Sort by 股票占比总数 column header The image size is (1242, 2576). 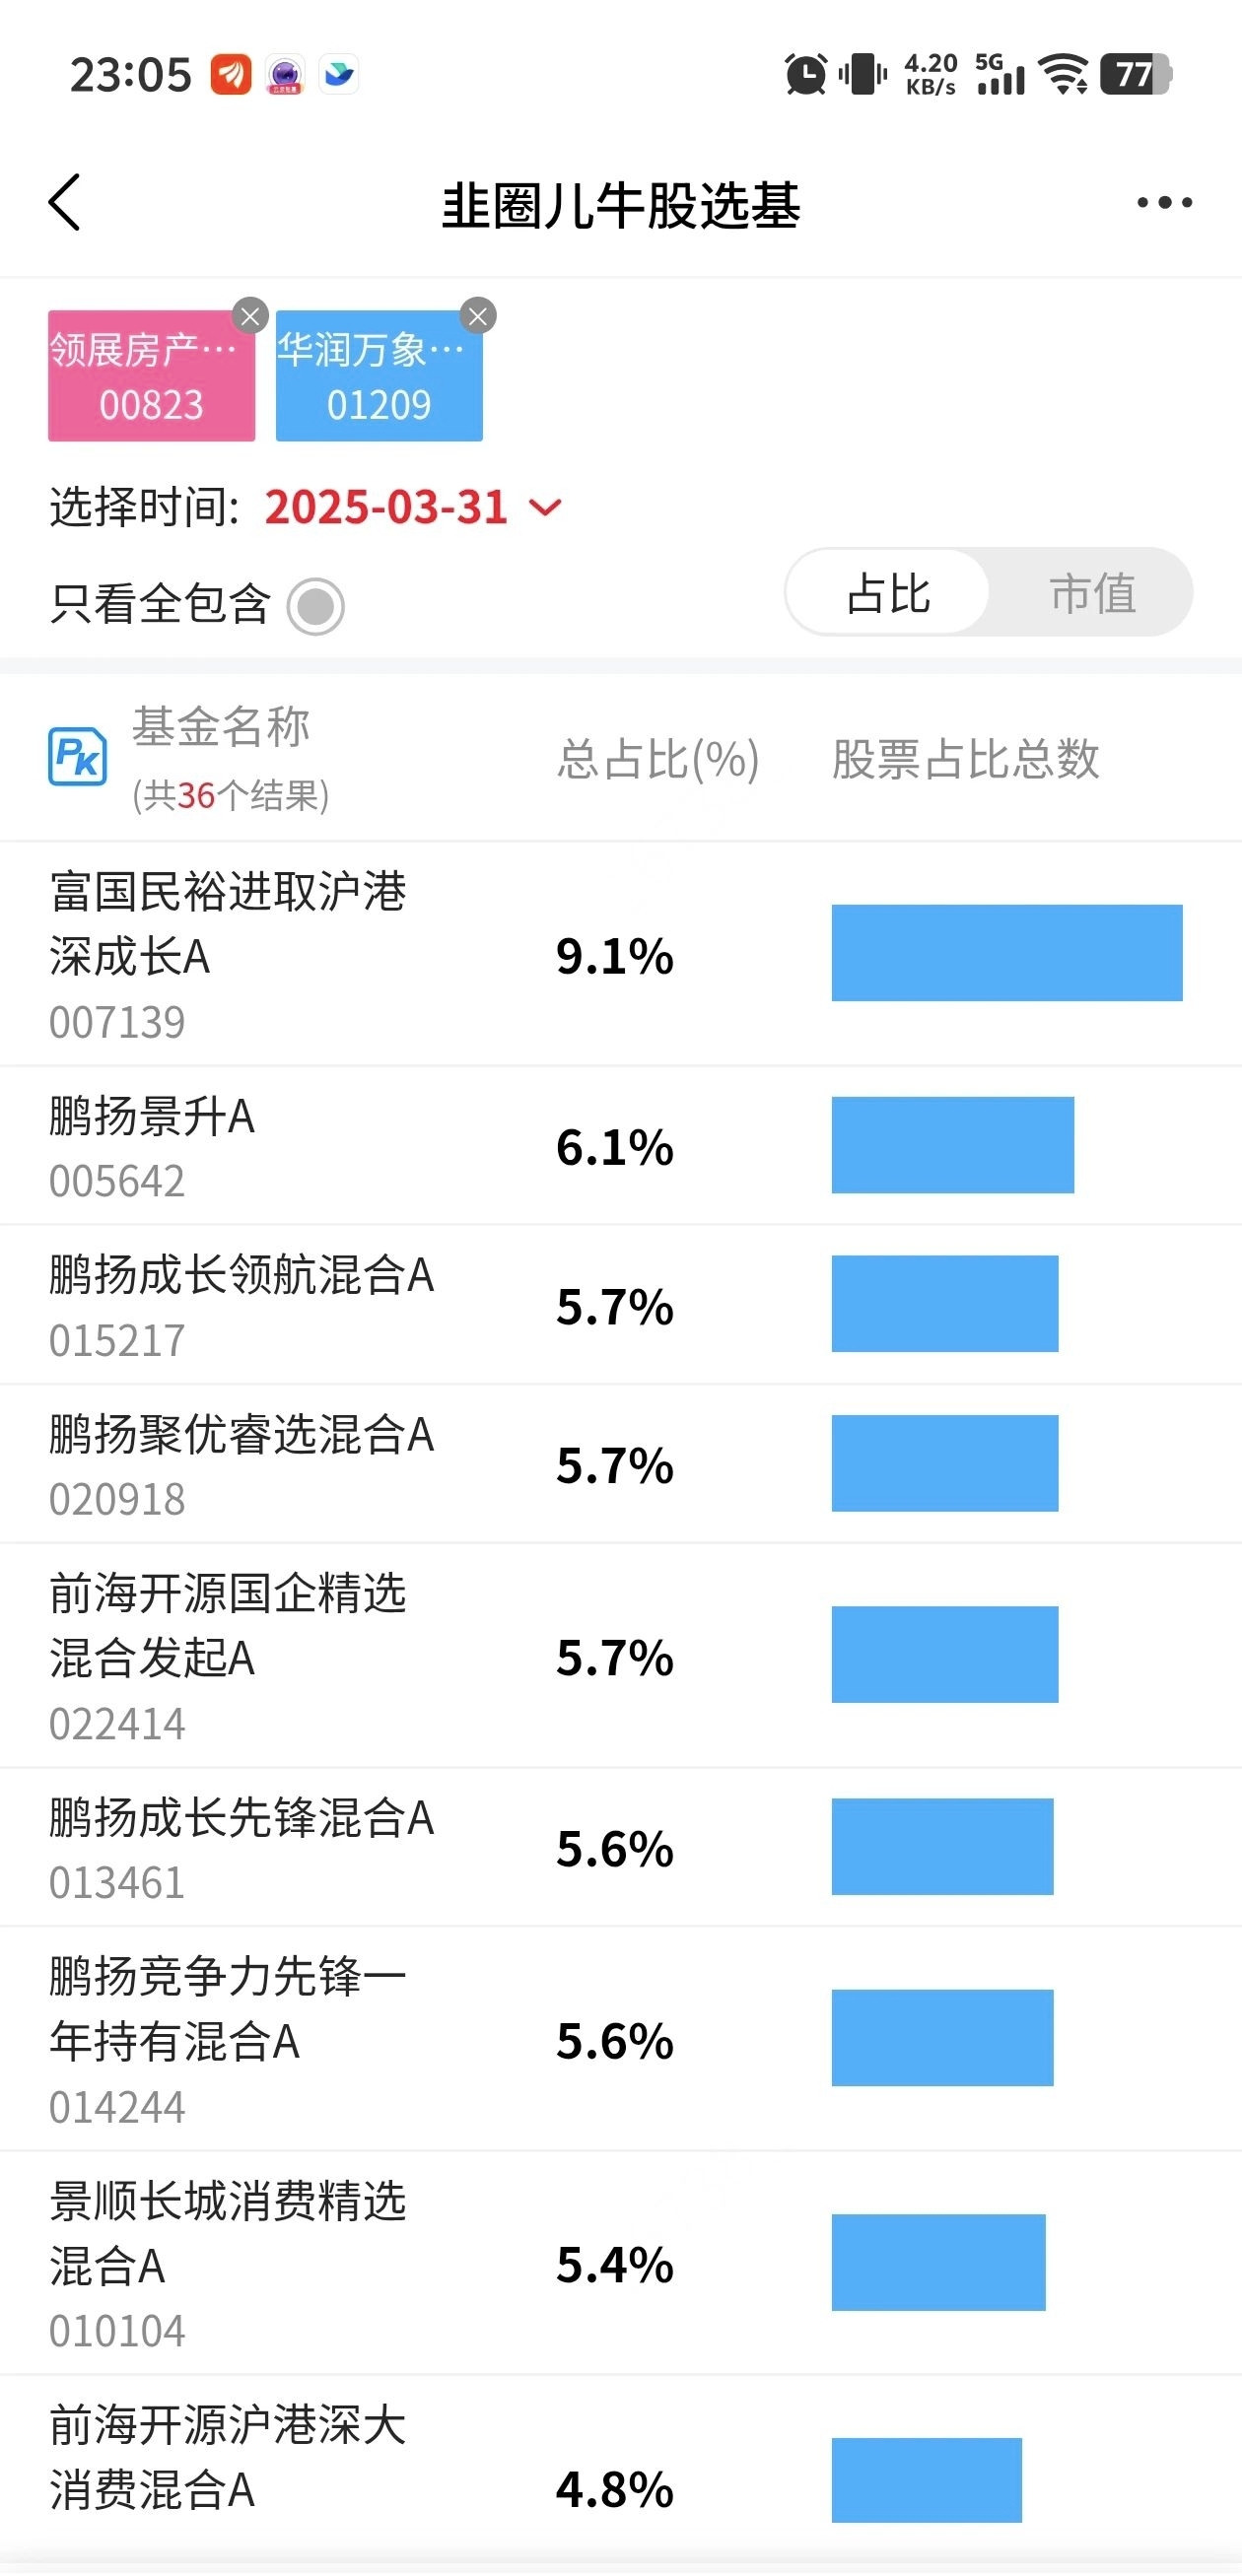(x=966, y=759)
